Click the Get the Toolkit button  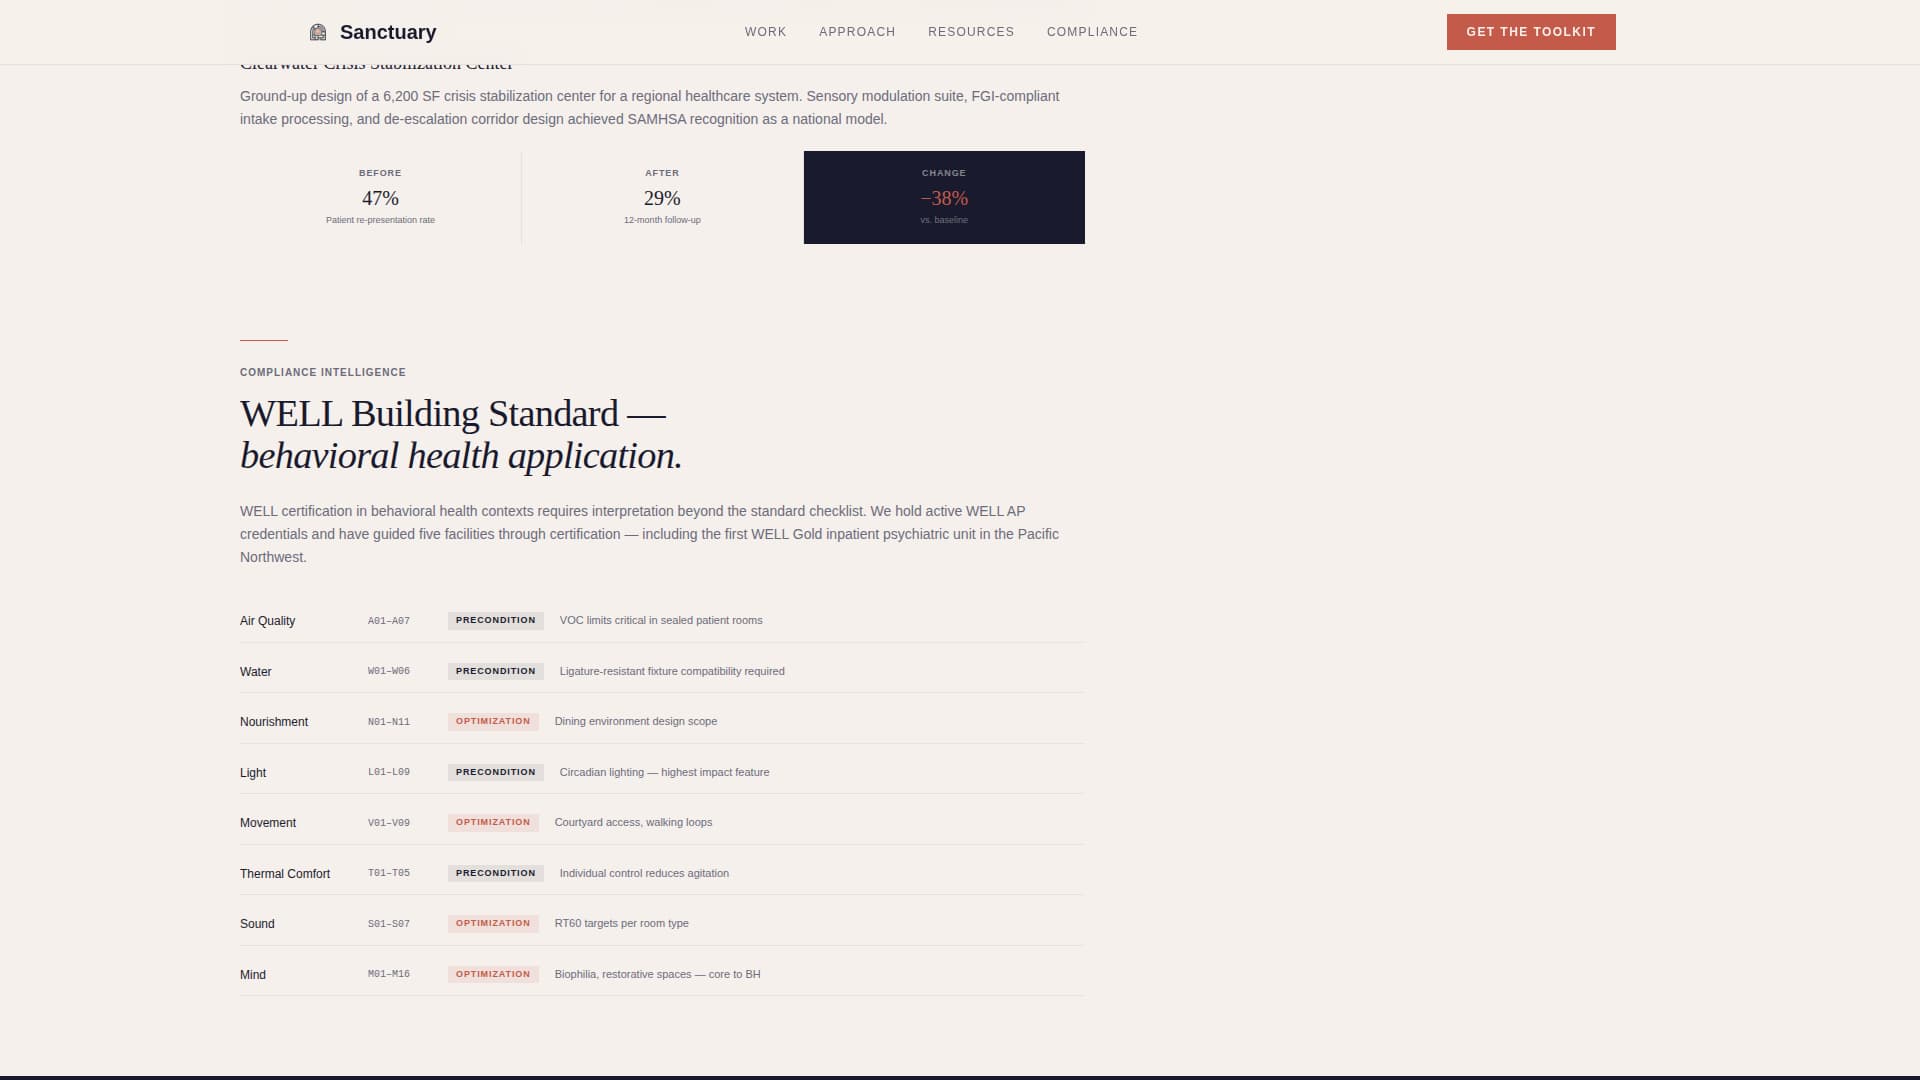[x=1531, y=32]
